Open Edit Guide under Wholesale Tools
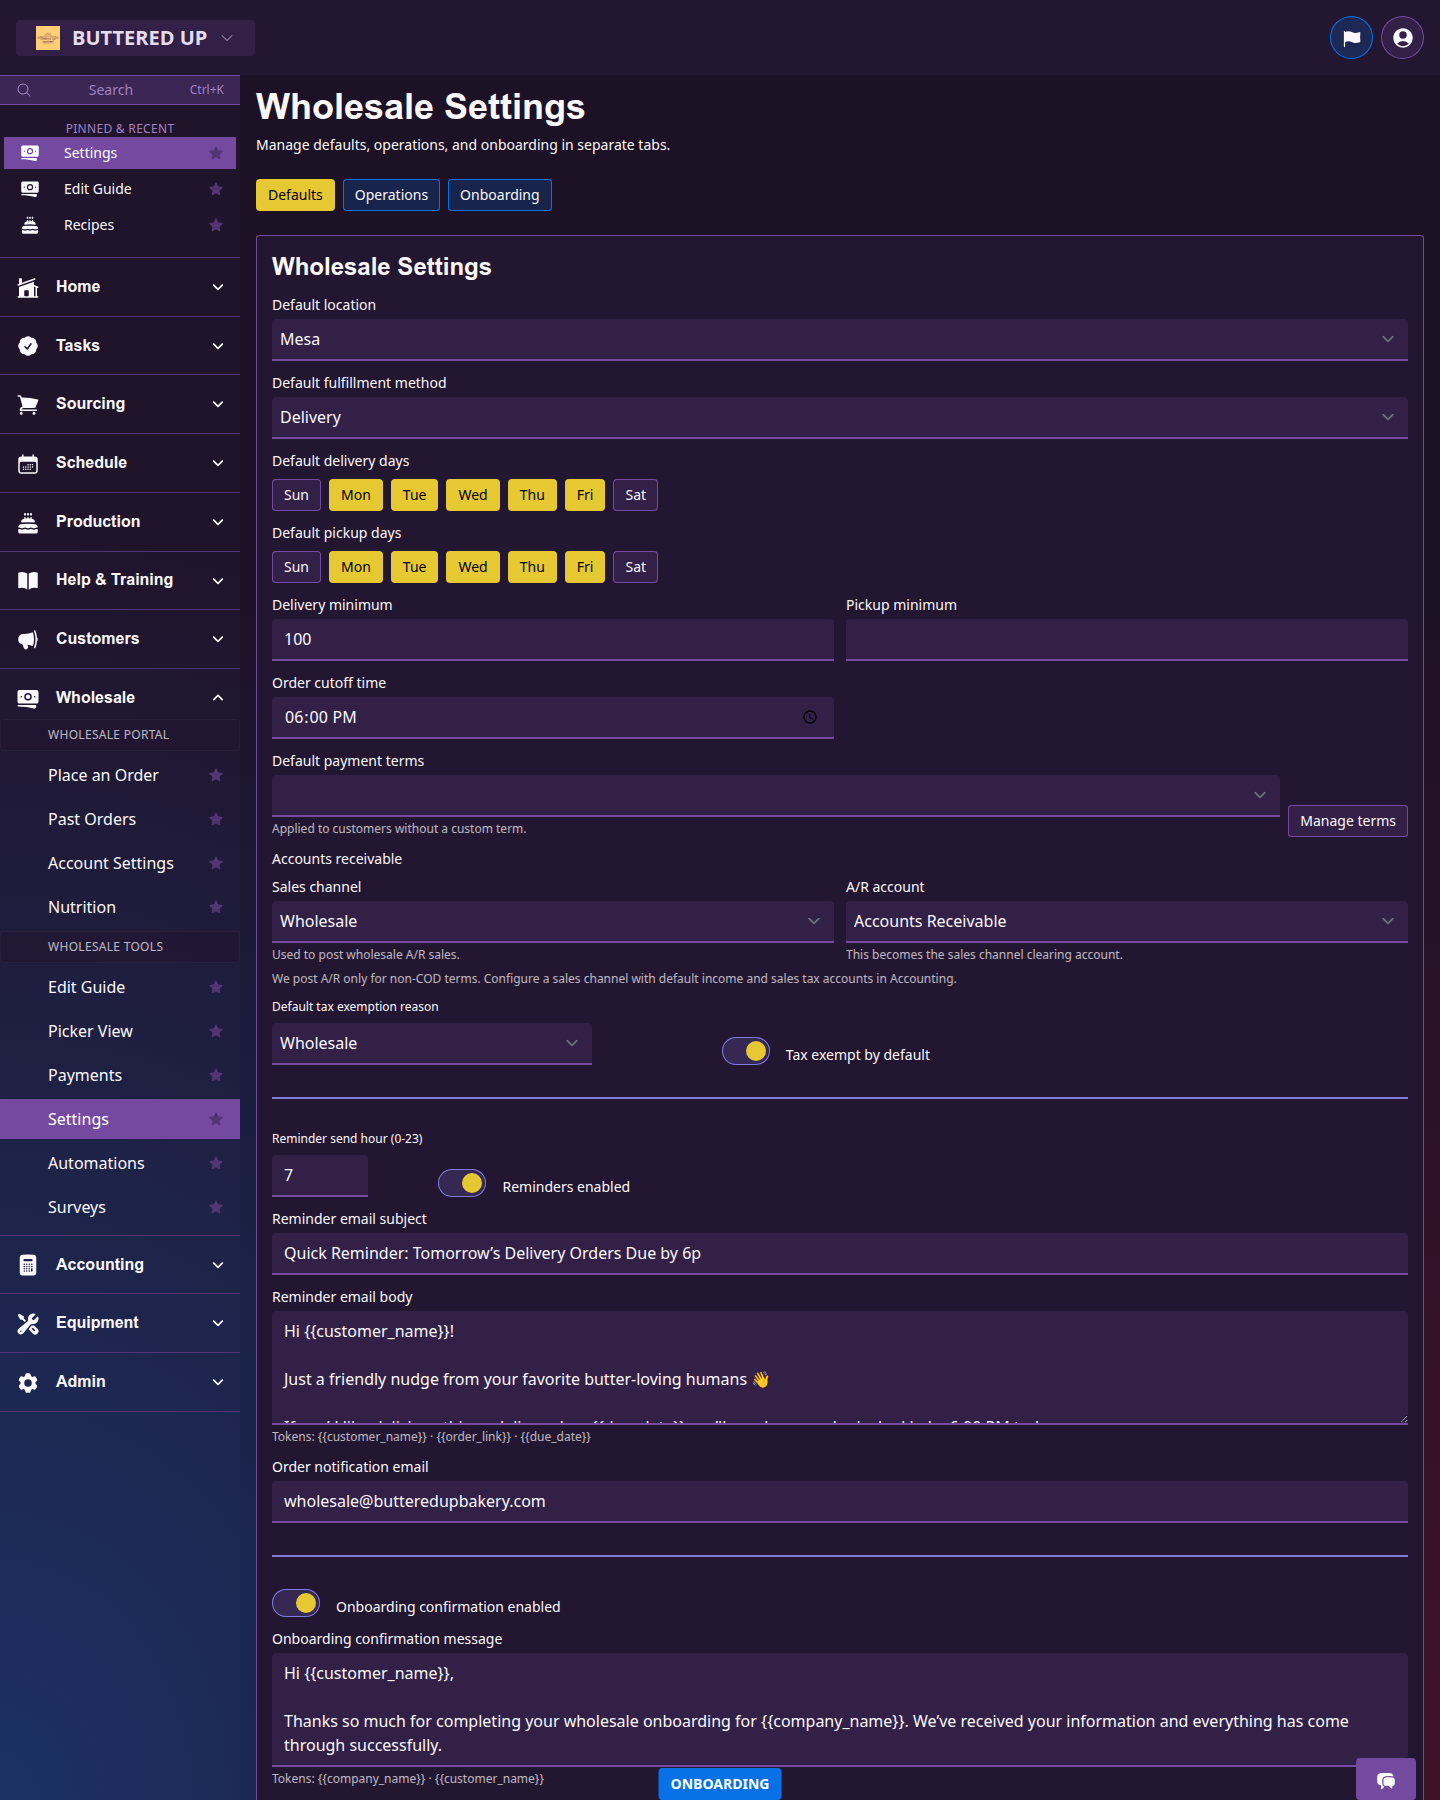 (87, 987)
